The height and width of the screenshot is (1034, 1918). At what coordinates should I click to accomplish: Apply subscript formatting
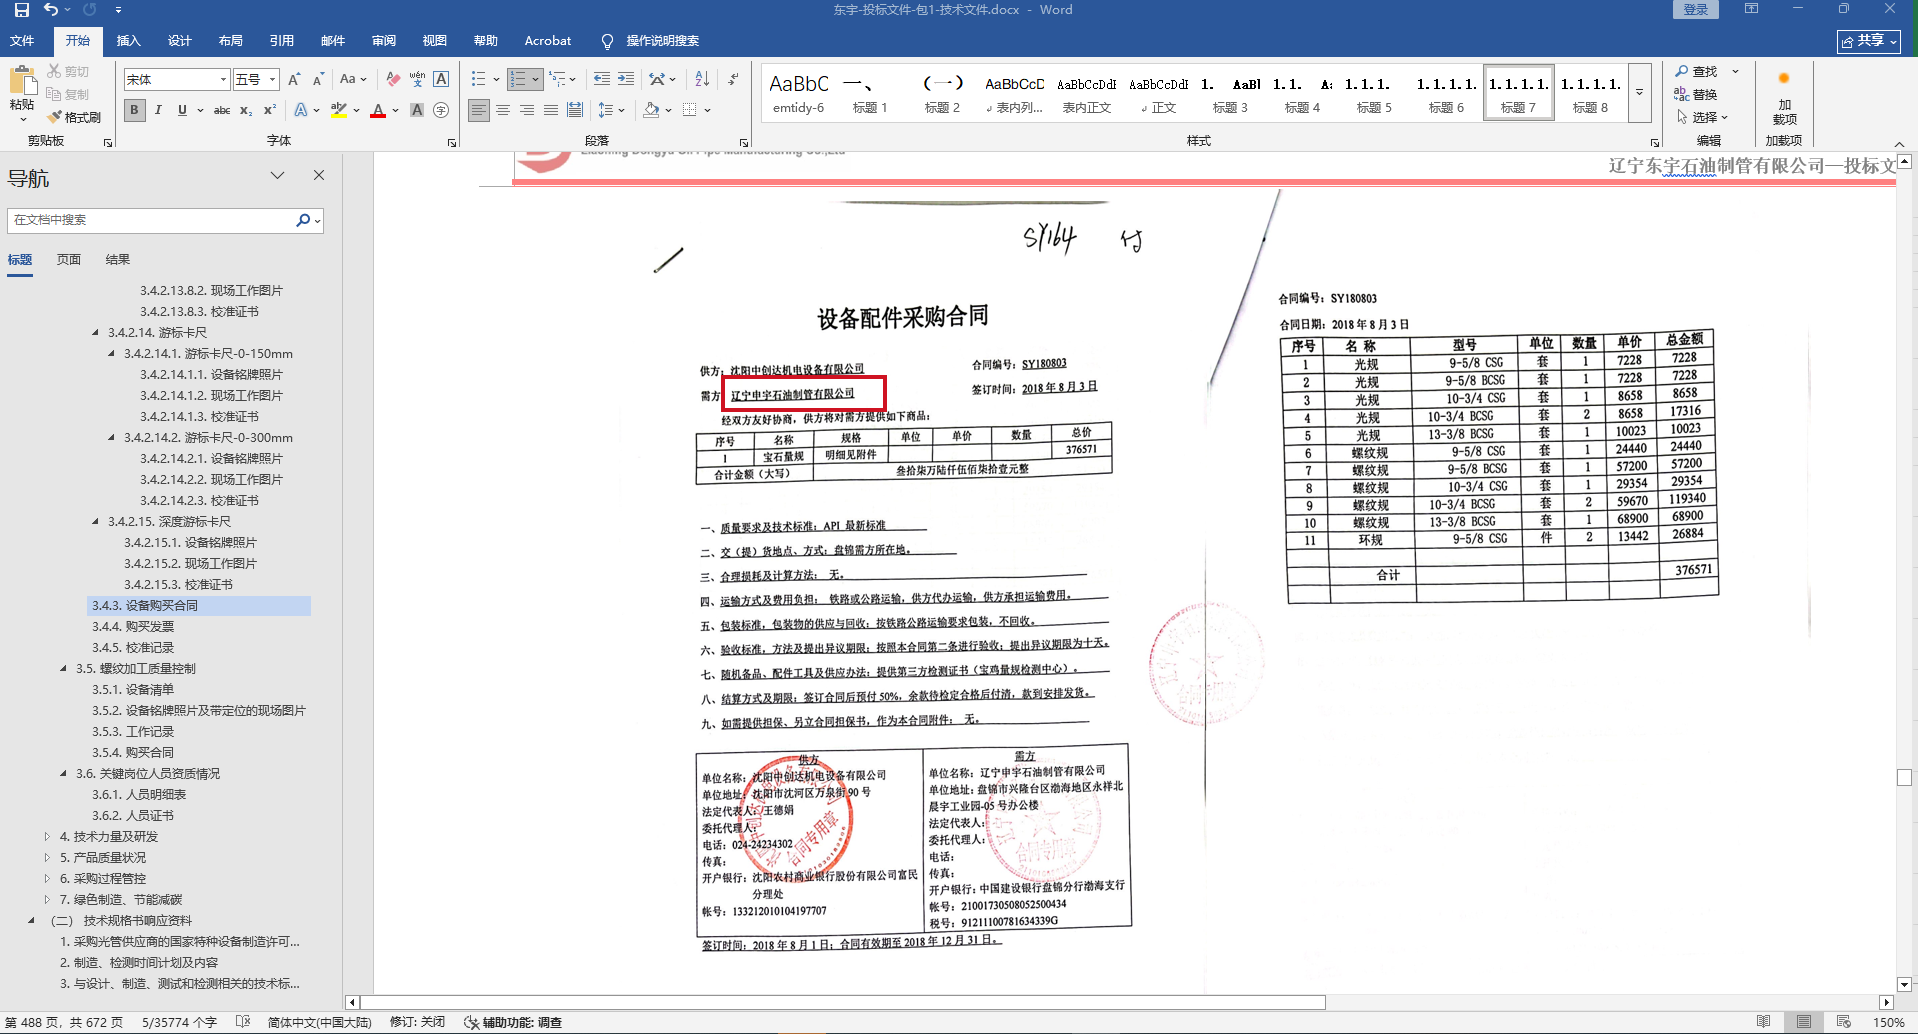point(246,110)
